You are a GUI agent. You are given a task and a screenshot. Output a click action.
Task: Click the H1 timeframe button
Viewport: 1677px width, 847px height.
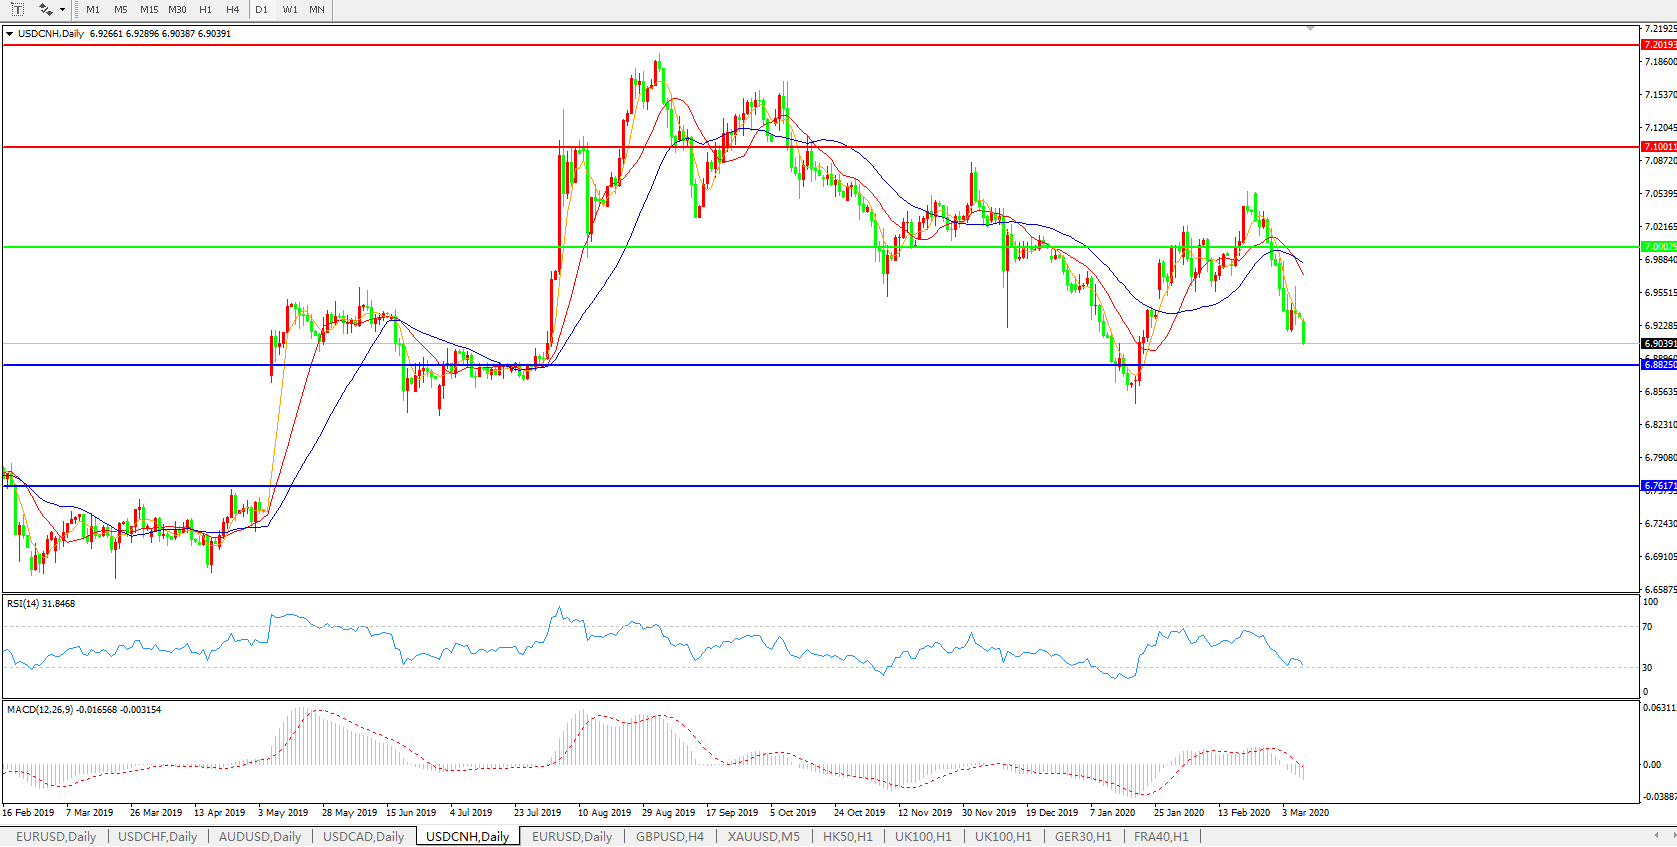(205, 10)
